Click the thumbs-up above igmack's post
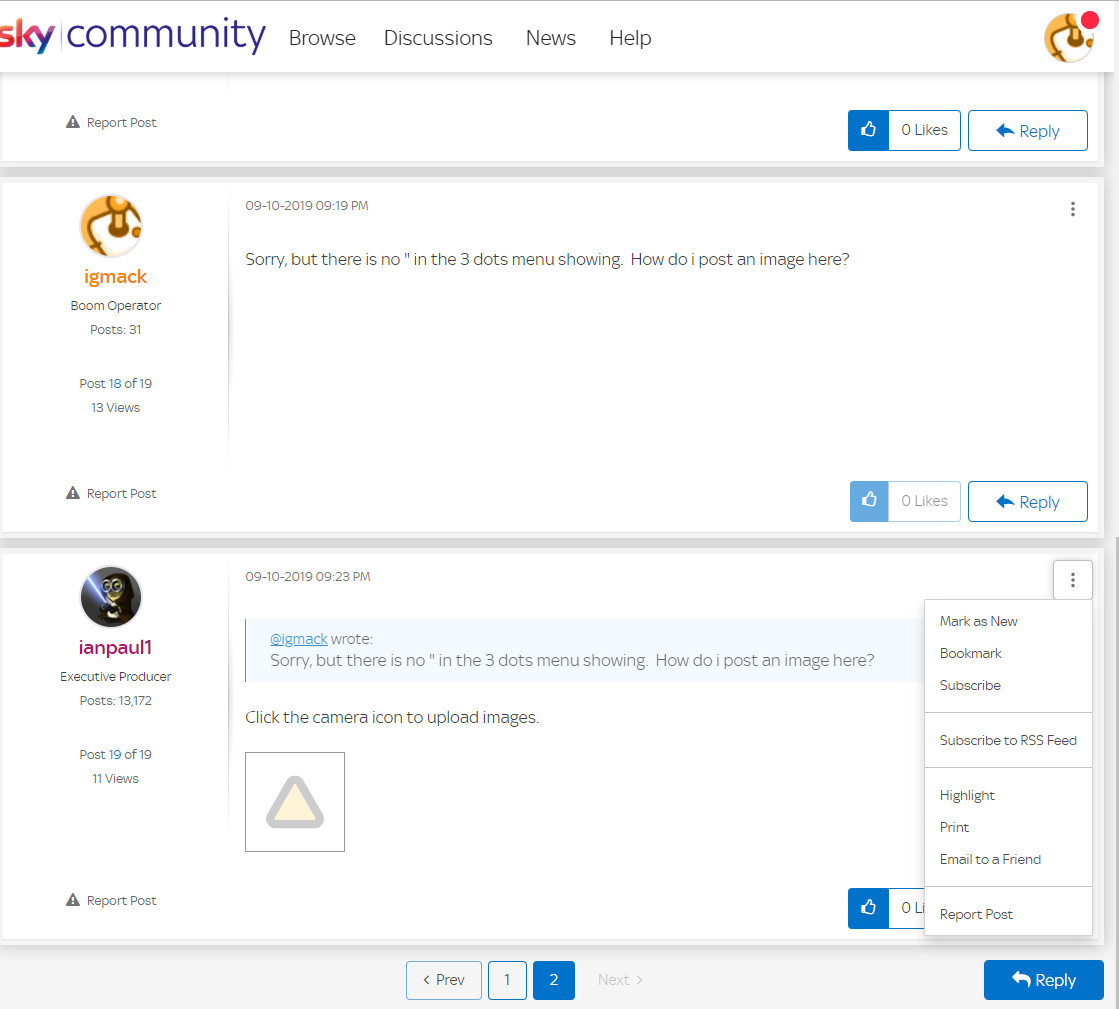Screen dimensions: 1119x1009 868,130
